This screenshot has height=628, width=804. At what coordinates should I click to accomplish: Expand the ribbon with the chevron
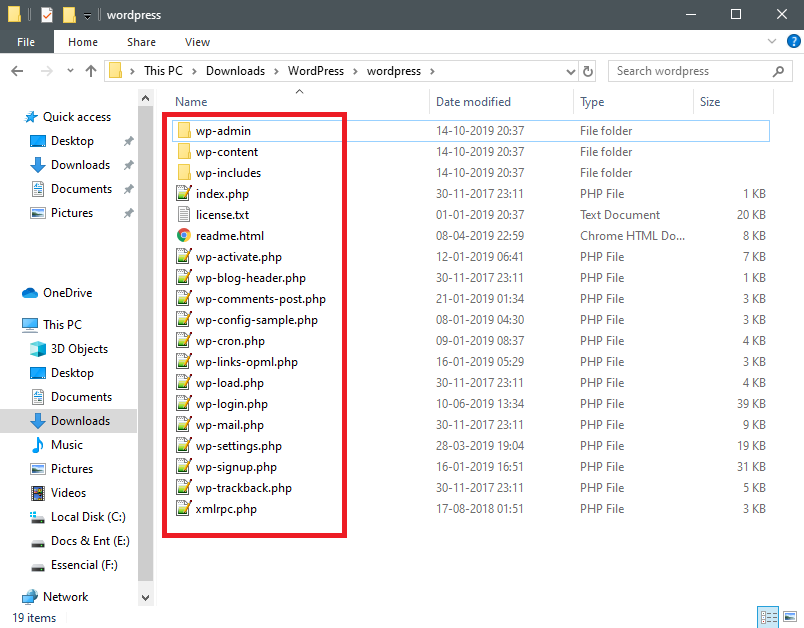click(772, 41)
